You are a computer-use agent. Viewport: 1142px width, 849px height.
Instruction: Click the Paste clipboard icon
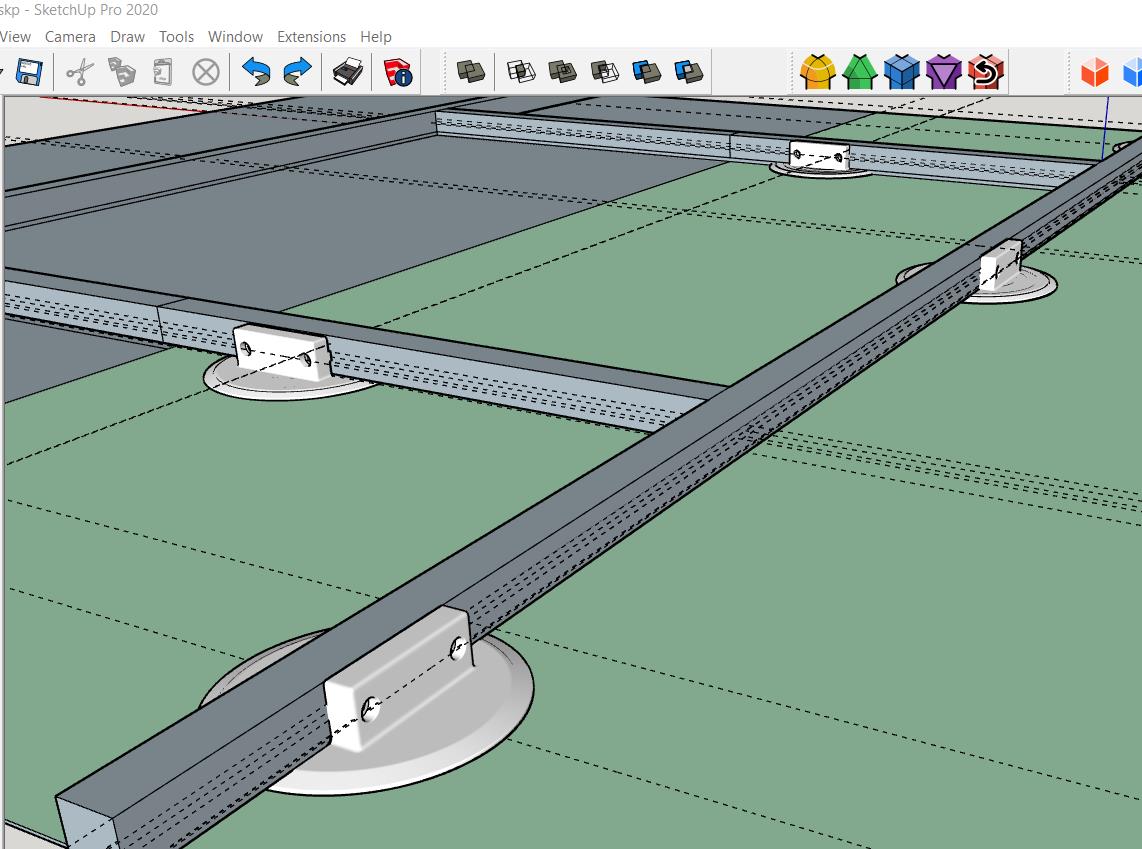163,72
